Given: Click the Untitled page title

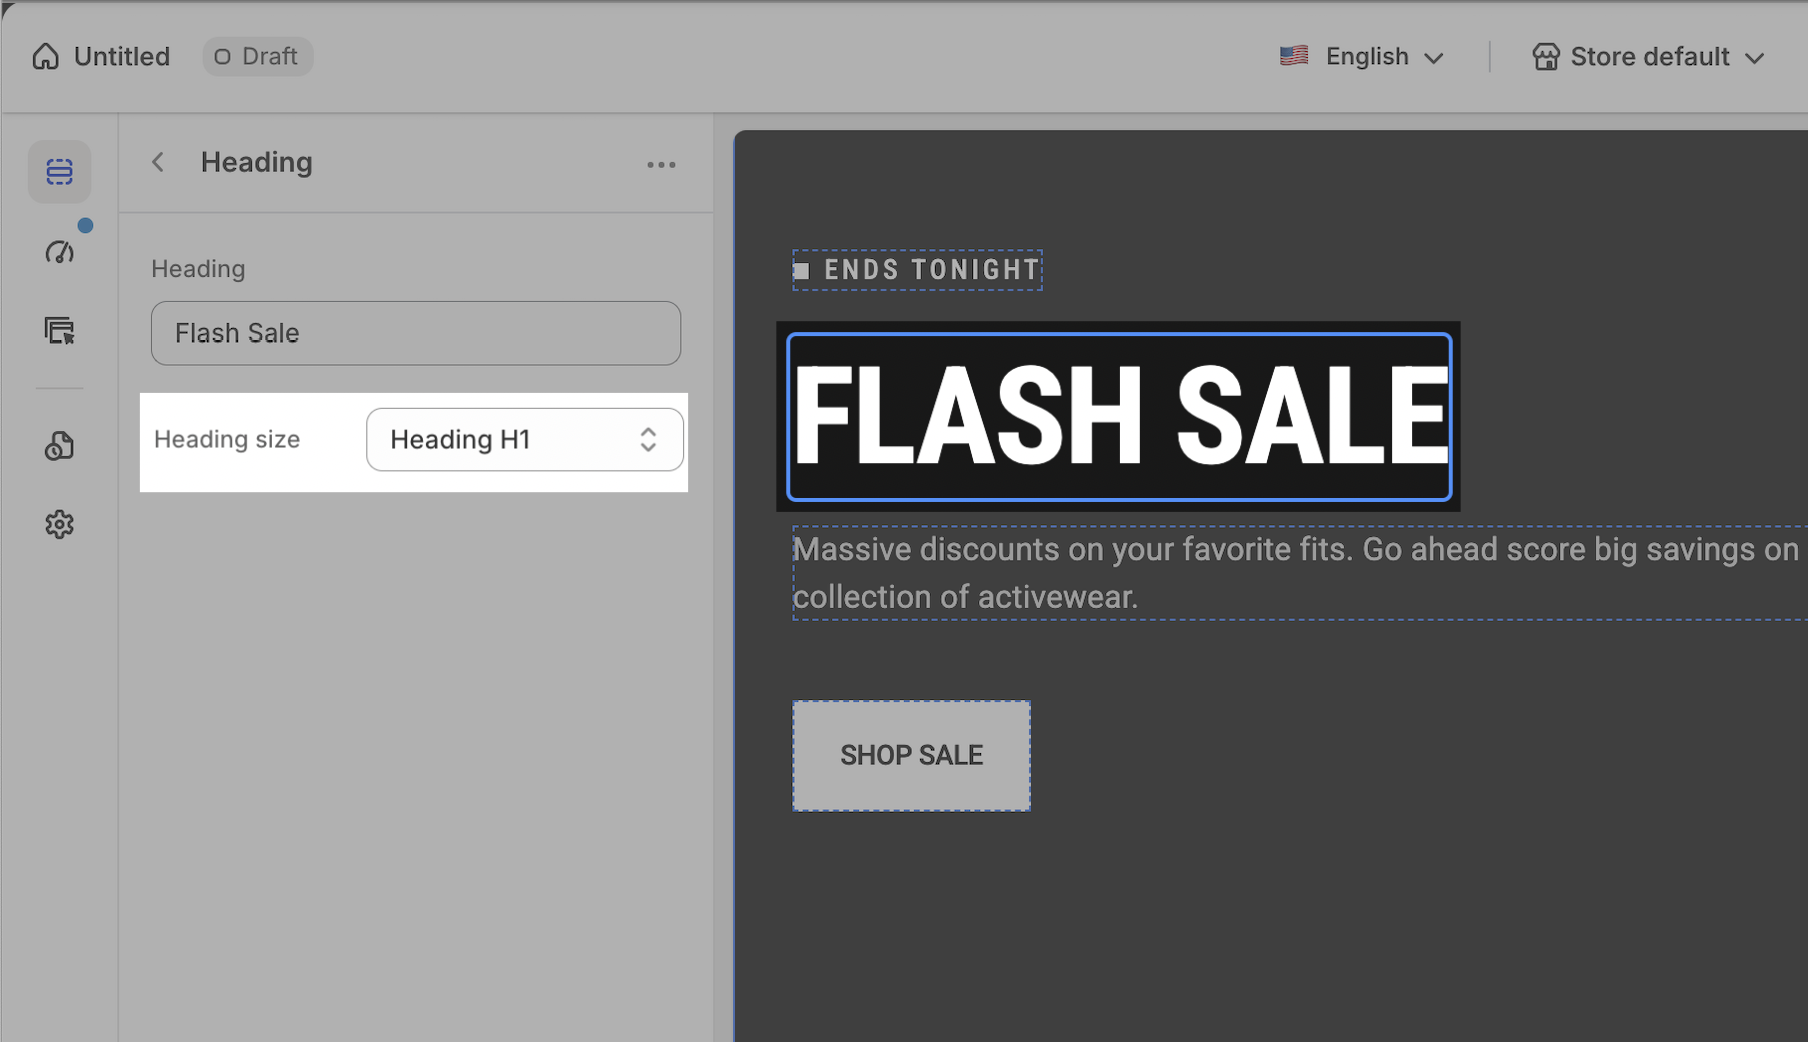Looking at the screenshot, I should [x=122, y=57].
